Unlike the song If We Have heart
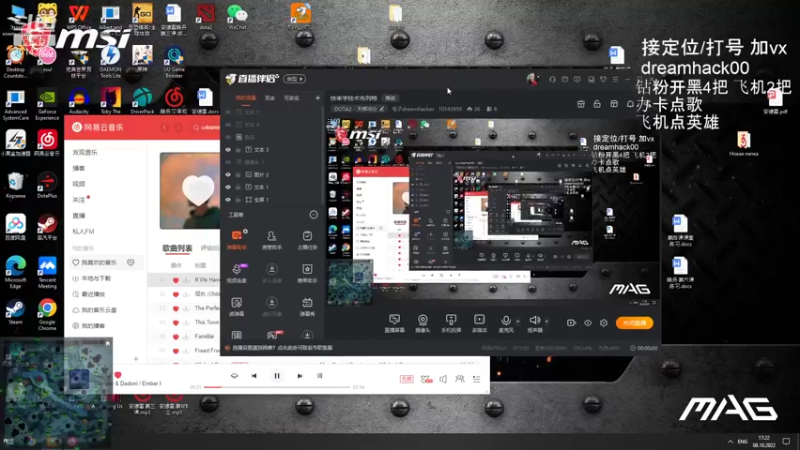Screen dimensions: 800x450 pos(176,280)
